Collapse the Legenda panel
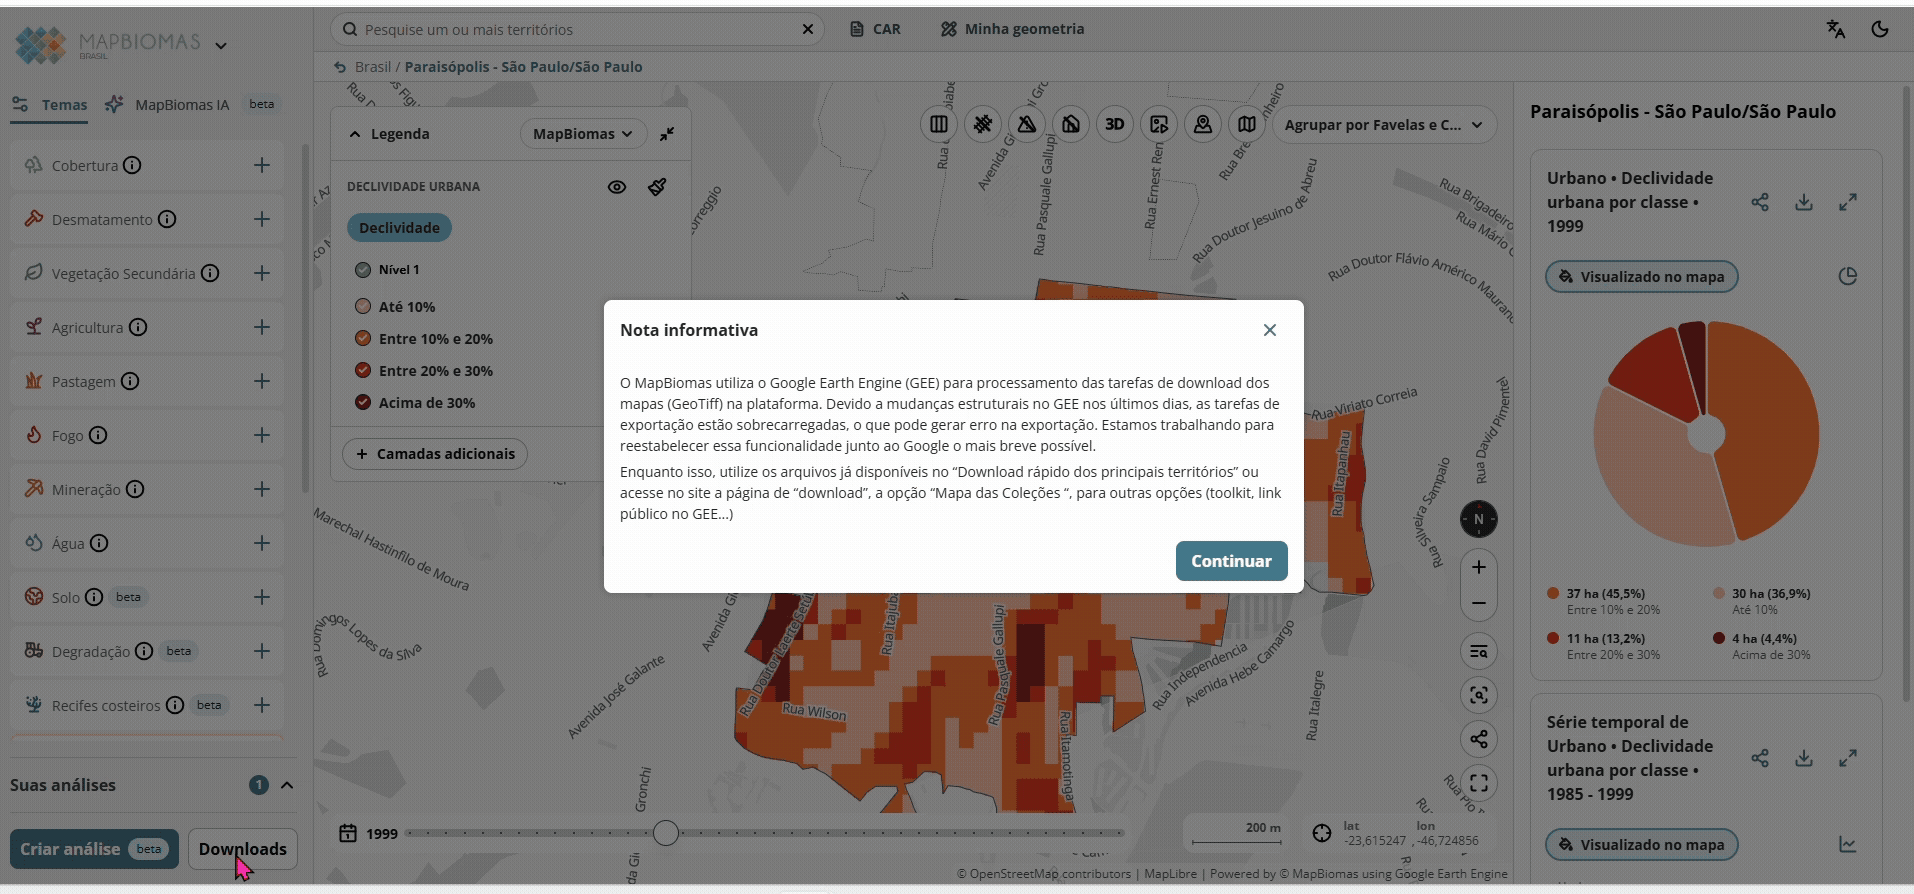Image resolution: width=1914 pixels, height=894 pixels. pyautogui.click(x=355, y=134)
